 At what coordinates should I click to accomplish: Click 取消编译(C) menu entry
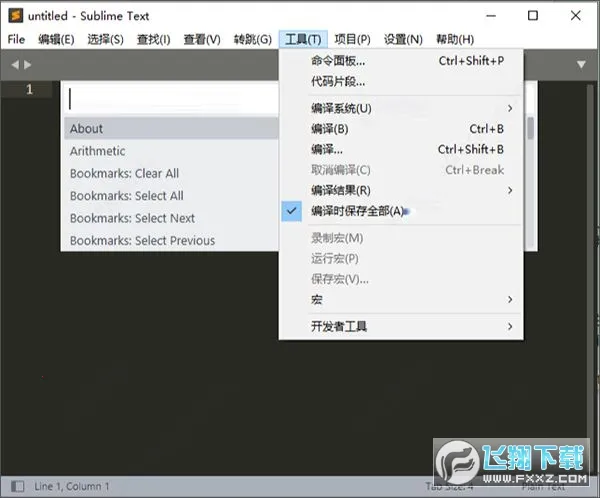(401, 170)
